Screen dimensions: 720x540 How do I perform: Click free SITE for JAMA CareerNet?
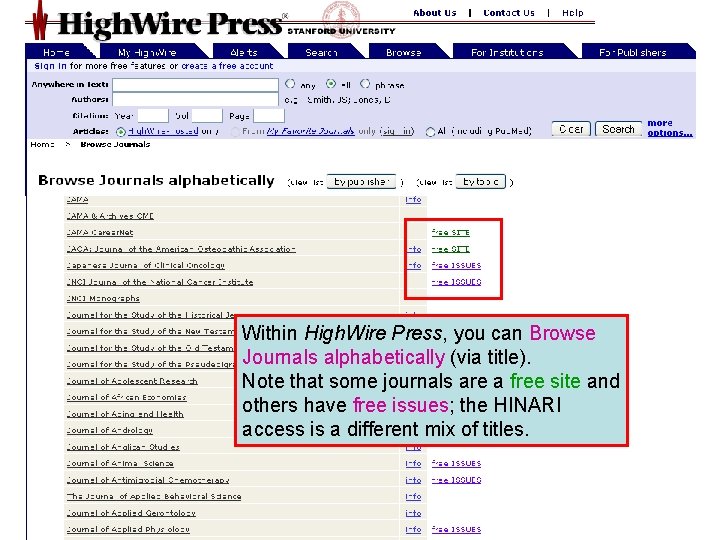click(x=450, y=232)
